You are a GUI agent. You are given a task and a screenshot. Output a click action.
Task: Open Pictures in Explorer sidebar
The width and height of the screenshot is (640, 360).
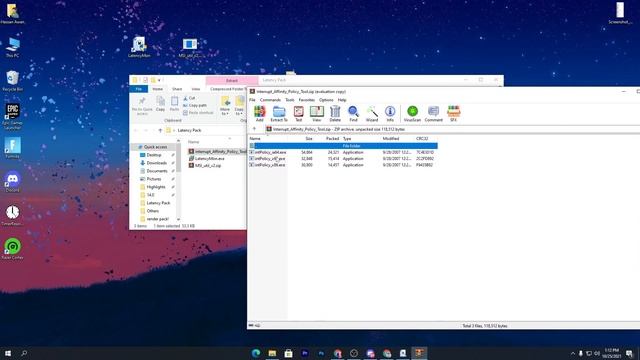coord(153,179)
